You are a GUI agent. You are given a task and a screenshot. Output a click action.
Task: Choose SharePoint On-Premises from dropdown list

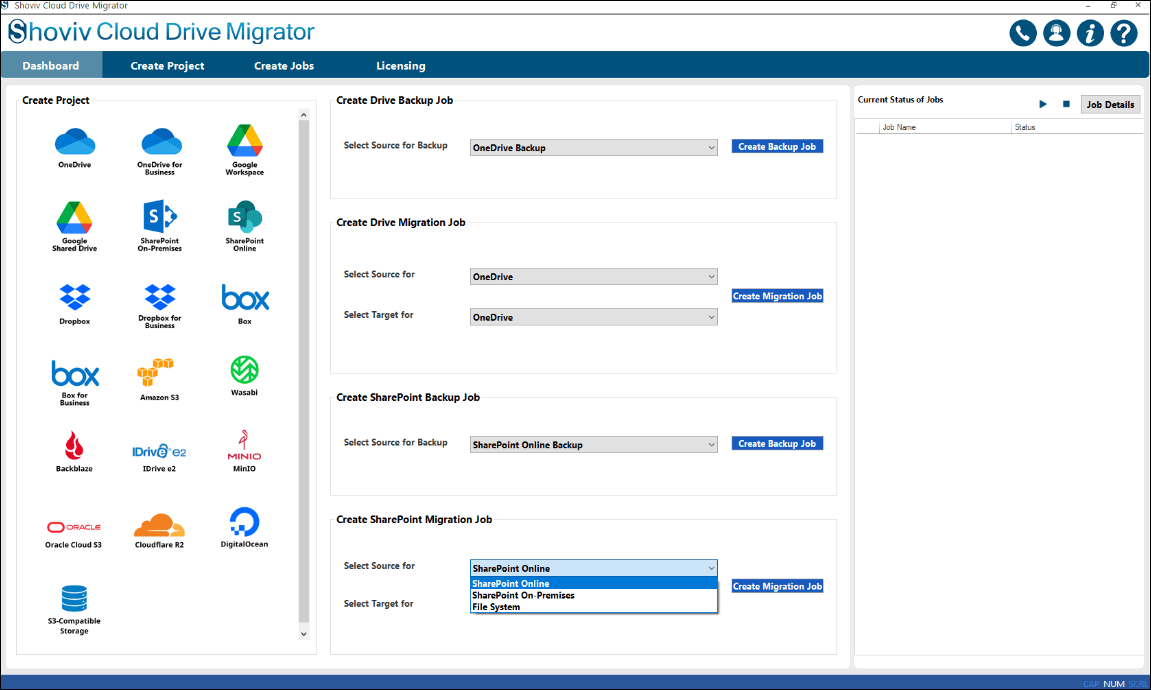[594, 595]
